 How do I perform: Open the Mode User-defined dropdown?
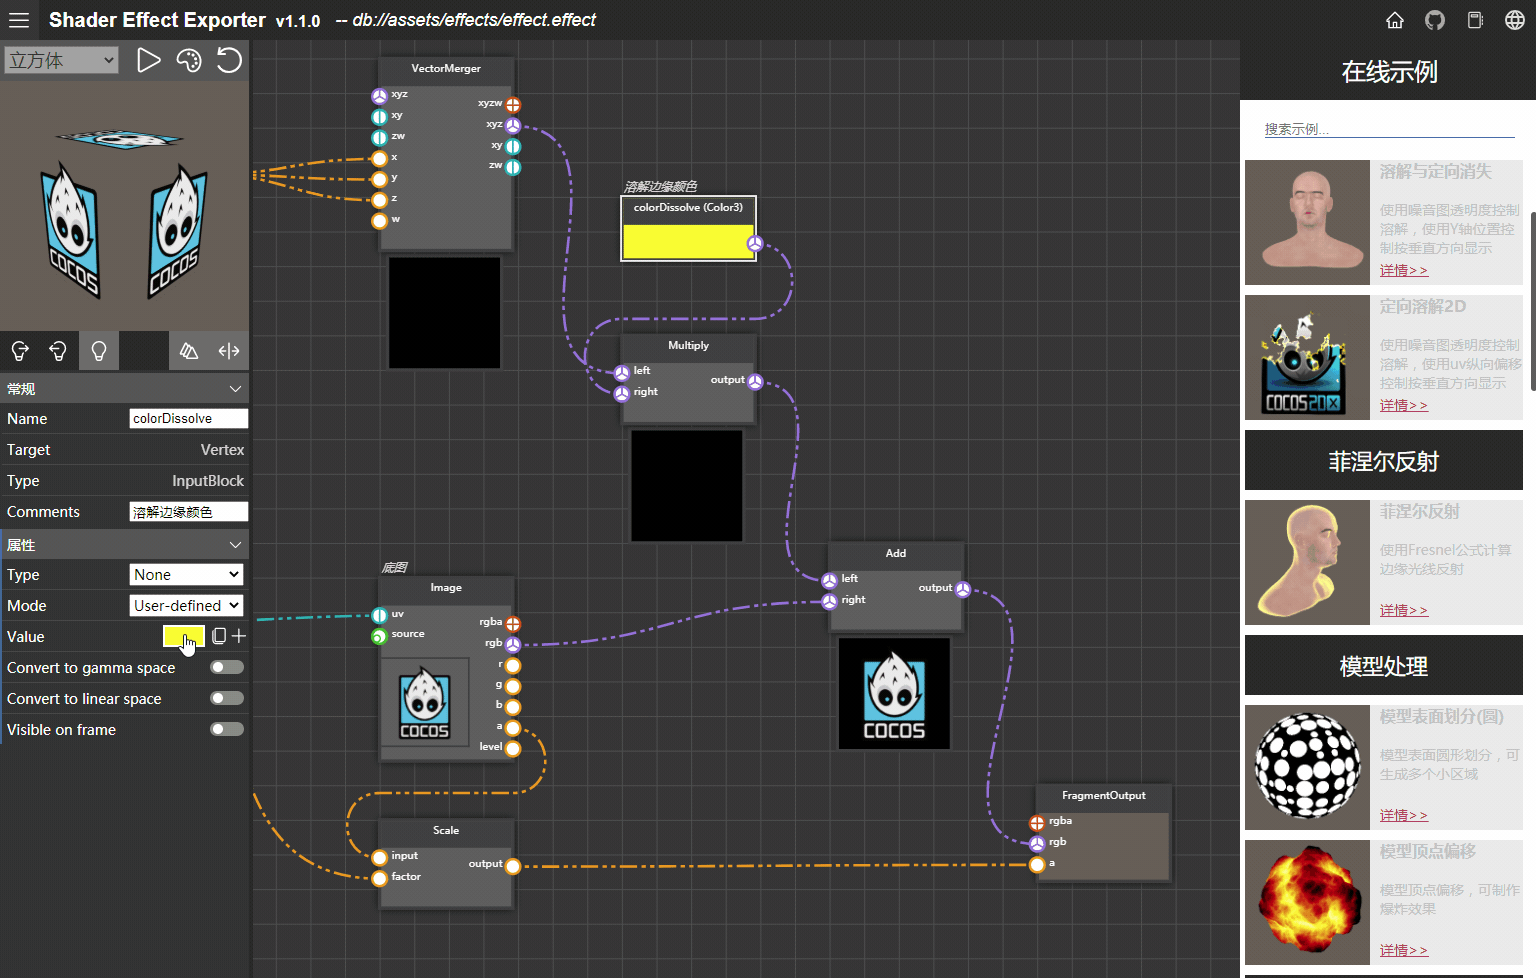click(x=187, y=605)
